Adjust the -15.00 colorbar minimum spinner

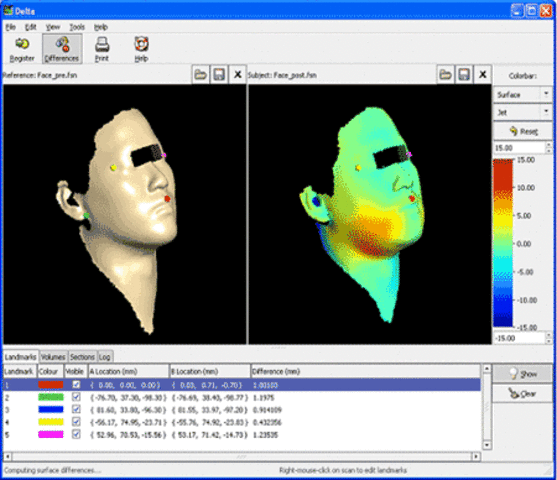pyautogui.click(x=548, y=338)
